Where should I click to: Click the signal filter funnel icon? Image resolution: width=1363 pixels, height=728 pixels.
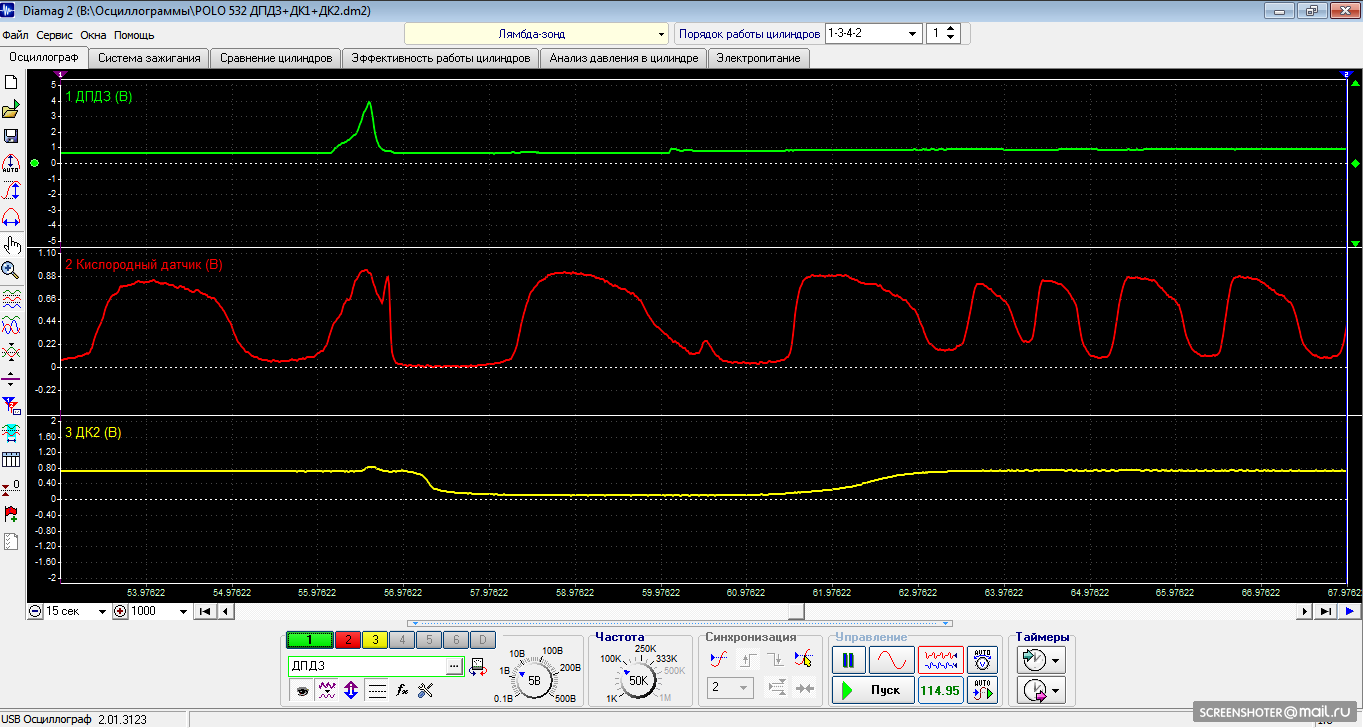point(11,405)
